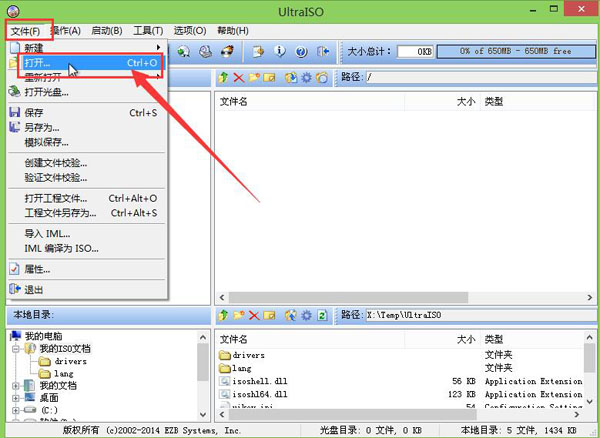This screenshot has width=600, height=438.
Task: Expand the (C:) drive tree node
Action: tap(15, 410)
